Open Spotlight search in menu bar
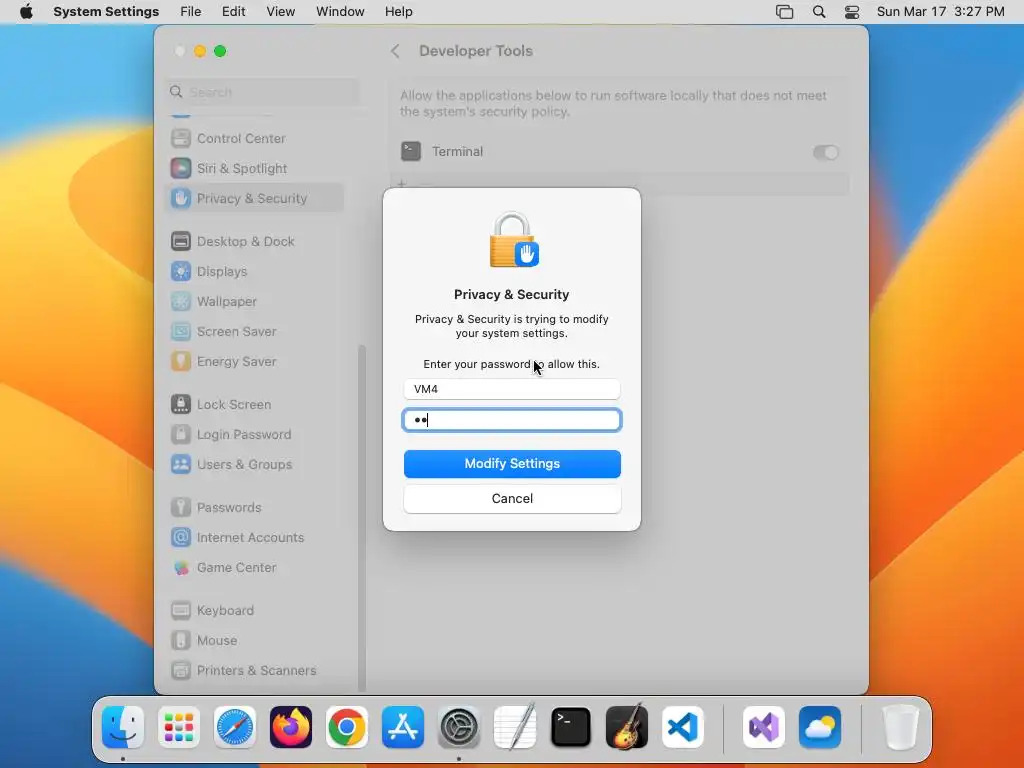The height and width of the screenshot is (768, 1024). tap(819, 12)
